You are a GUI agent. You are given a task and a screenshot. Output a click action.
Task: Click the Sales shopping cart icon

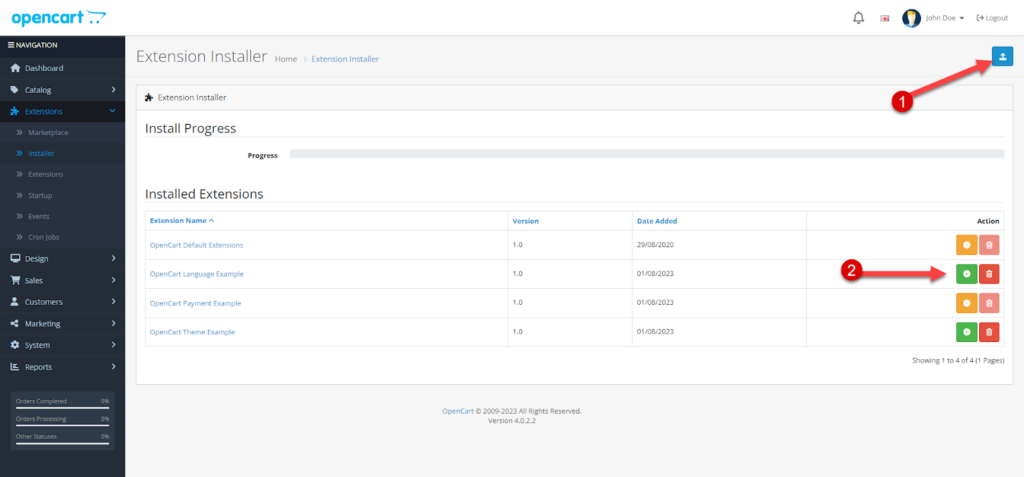[x=15, y=280]
